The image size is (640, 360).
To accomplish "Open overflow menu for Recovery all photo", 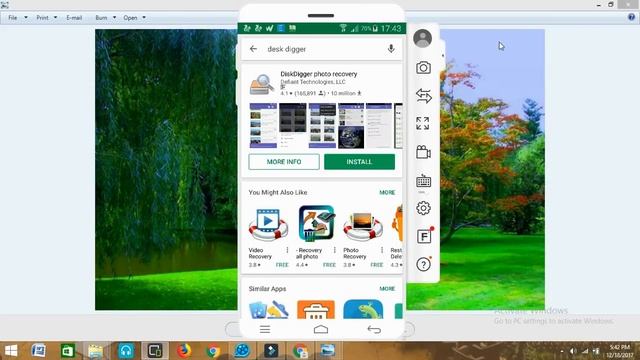I will point(335,250).
